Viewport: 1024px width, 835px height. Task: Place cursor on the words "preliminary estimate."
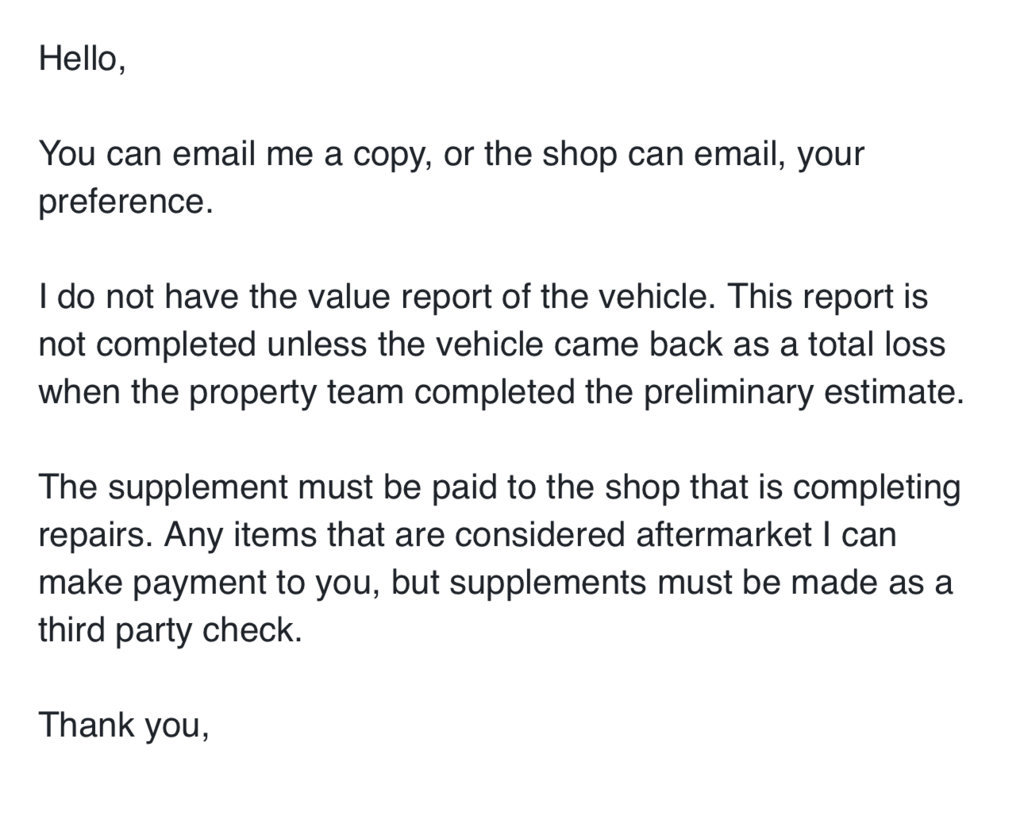pos(804,392)
